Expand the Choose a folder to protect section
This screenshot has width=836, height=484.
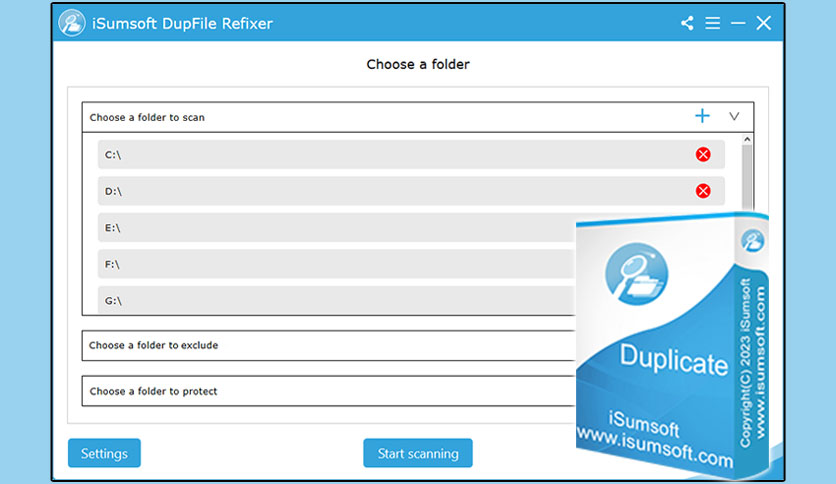(328, 391)
